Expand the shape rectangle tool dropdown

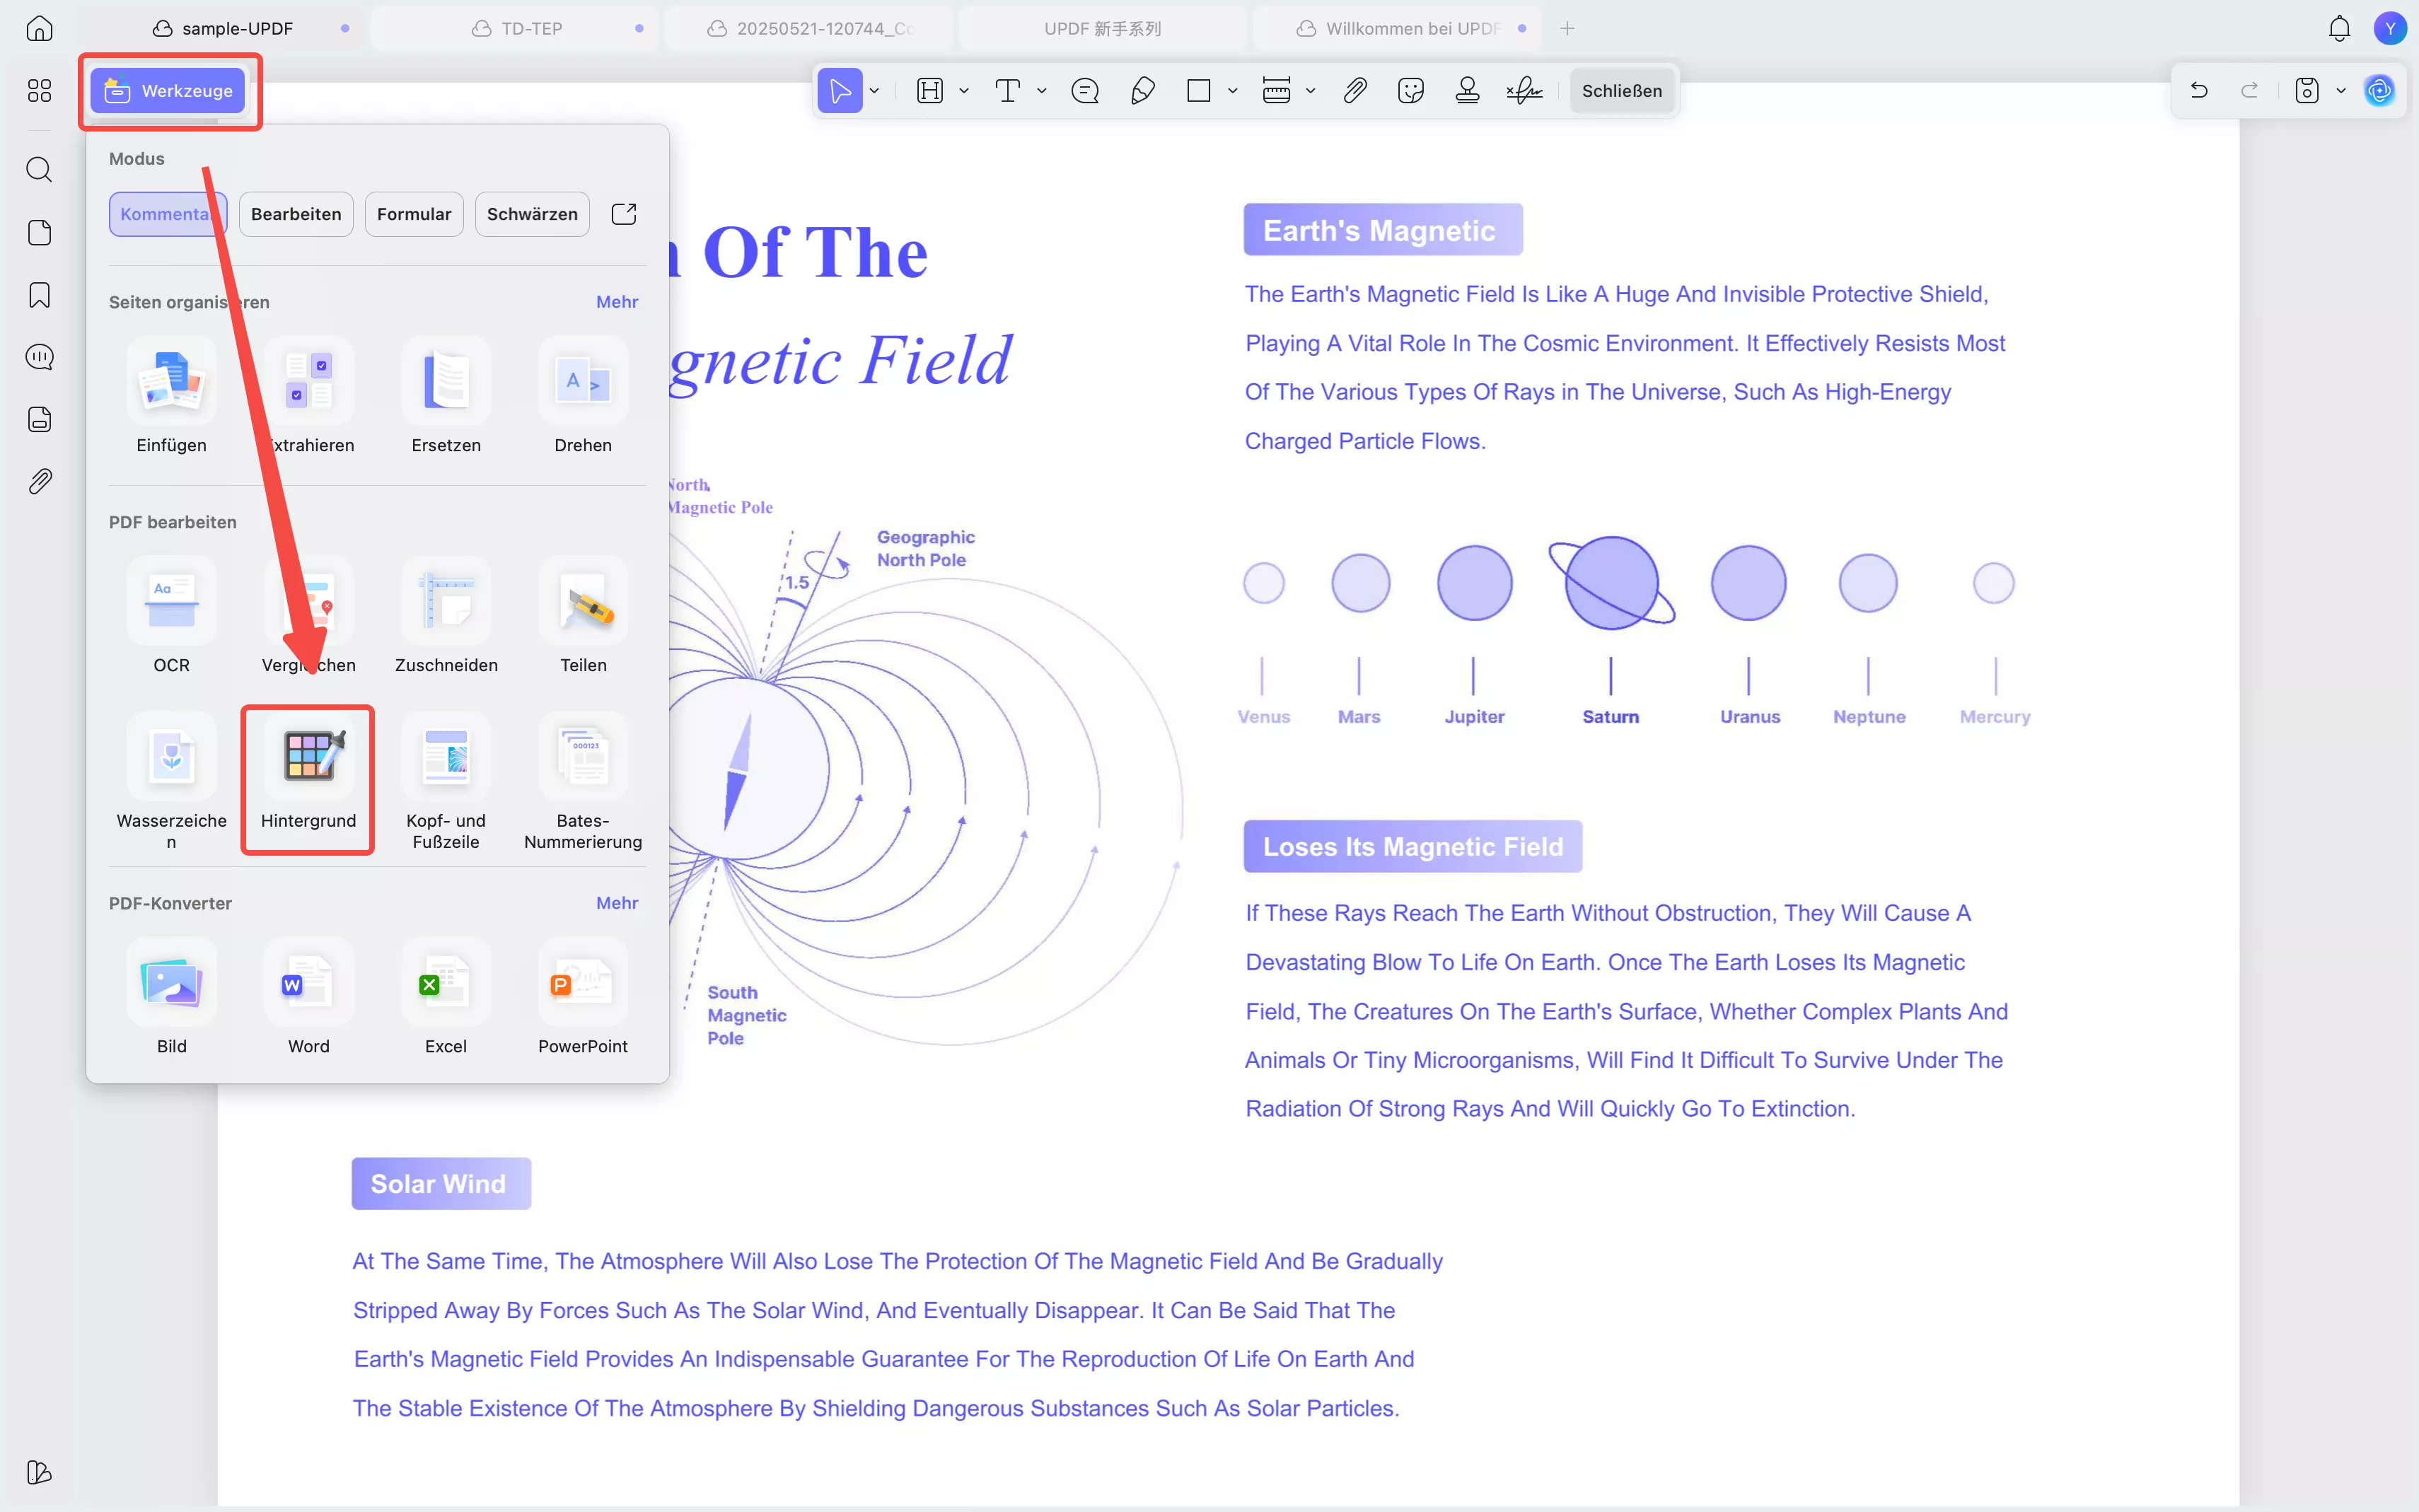[x=1233, y=91]
